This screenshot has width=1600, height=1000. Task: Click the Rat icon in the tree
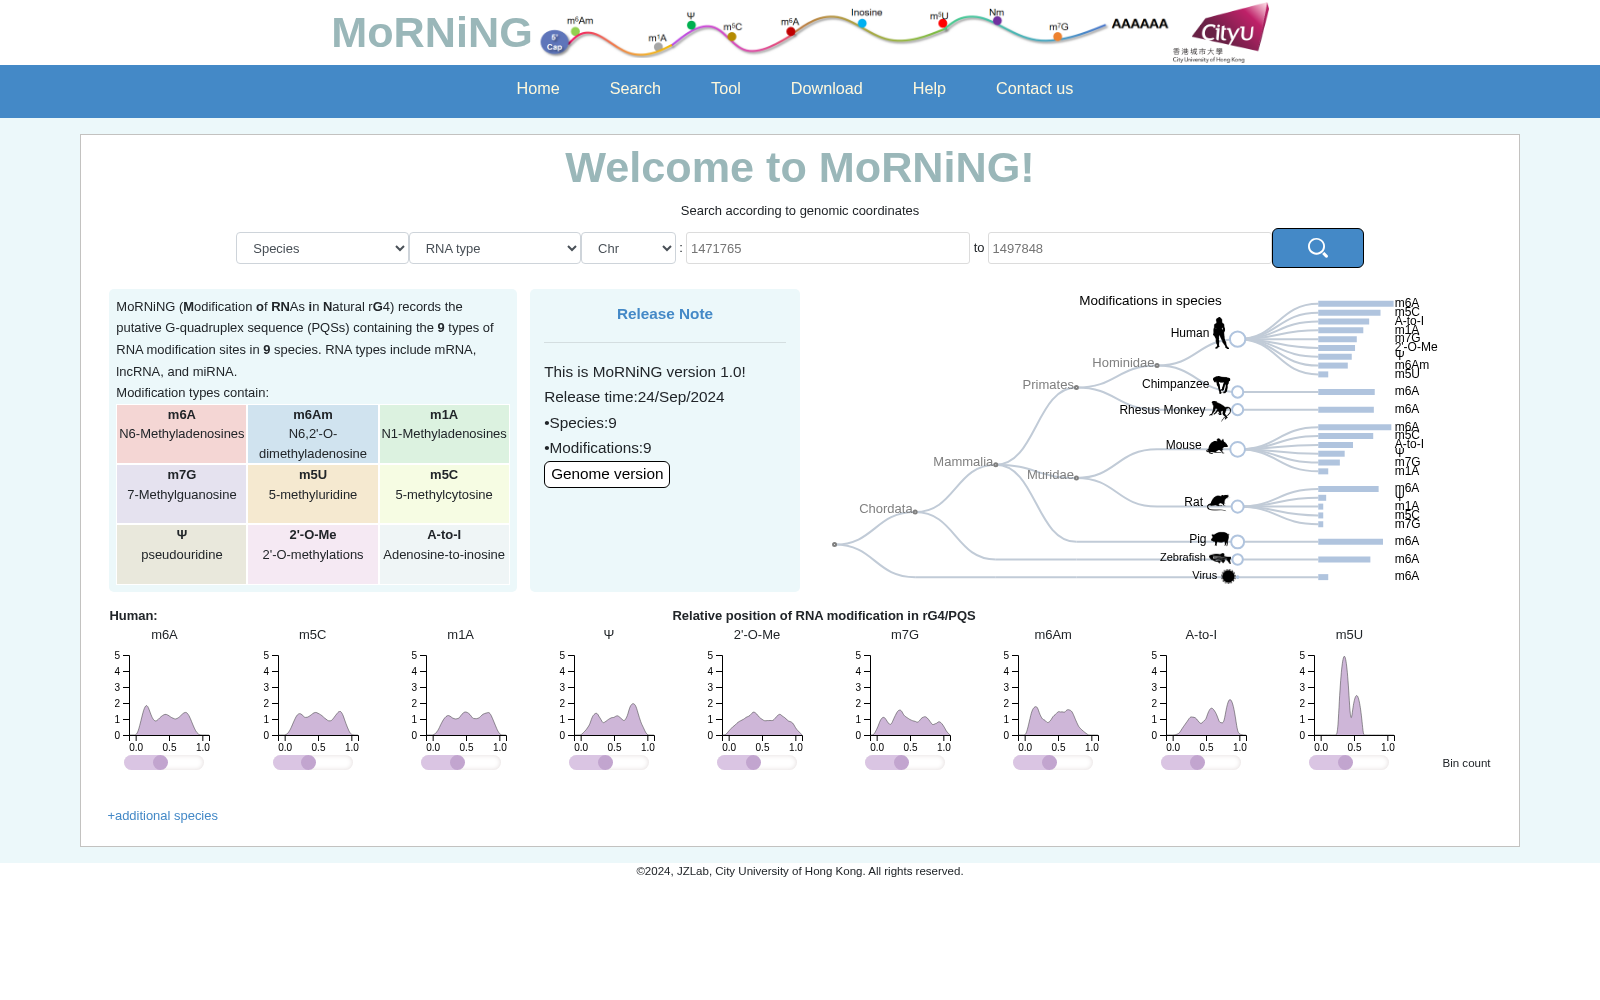point(1217,502)
